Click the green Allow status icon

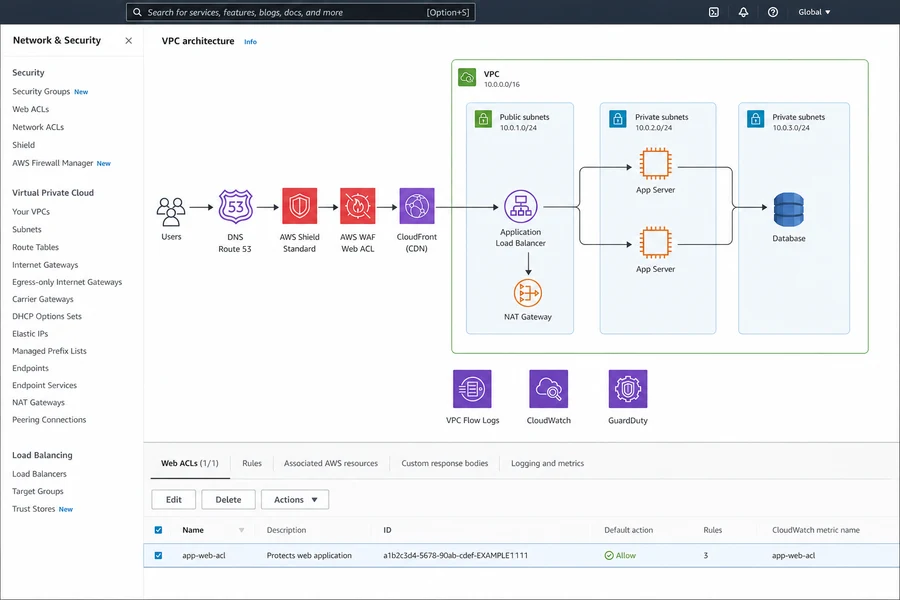pos(609,555)
